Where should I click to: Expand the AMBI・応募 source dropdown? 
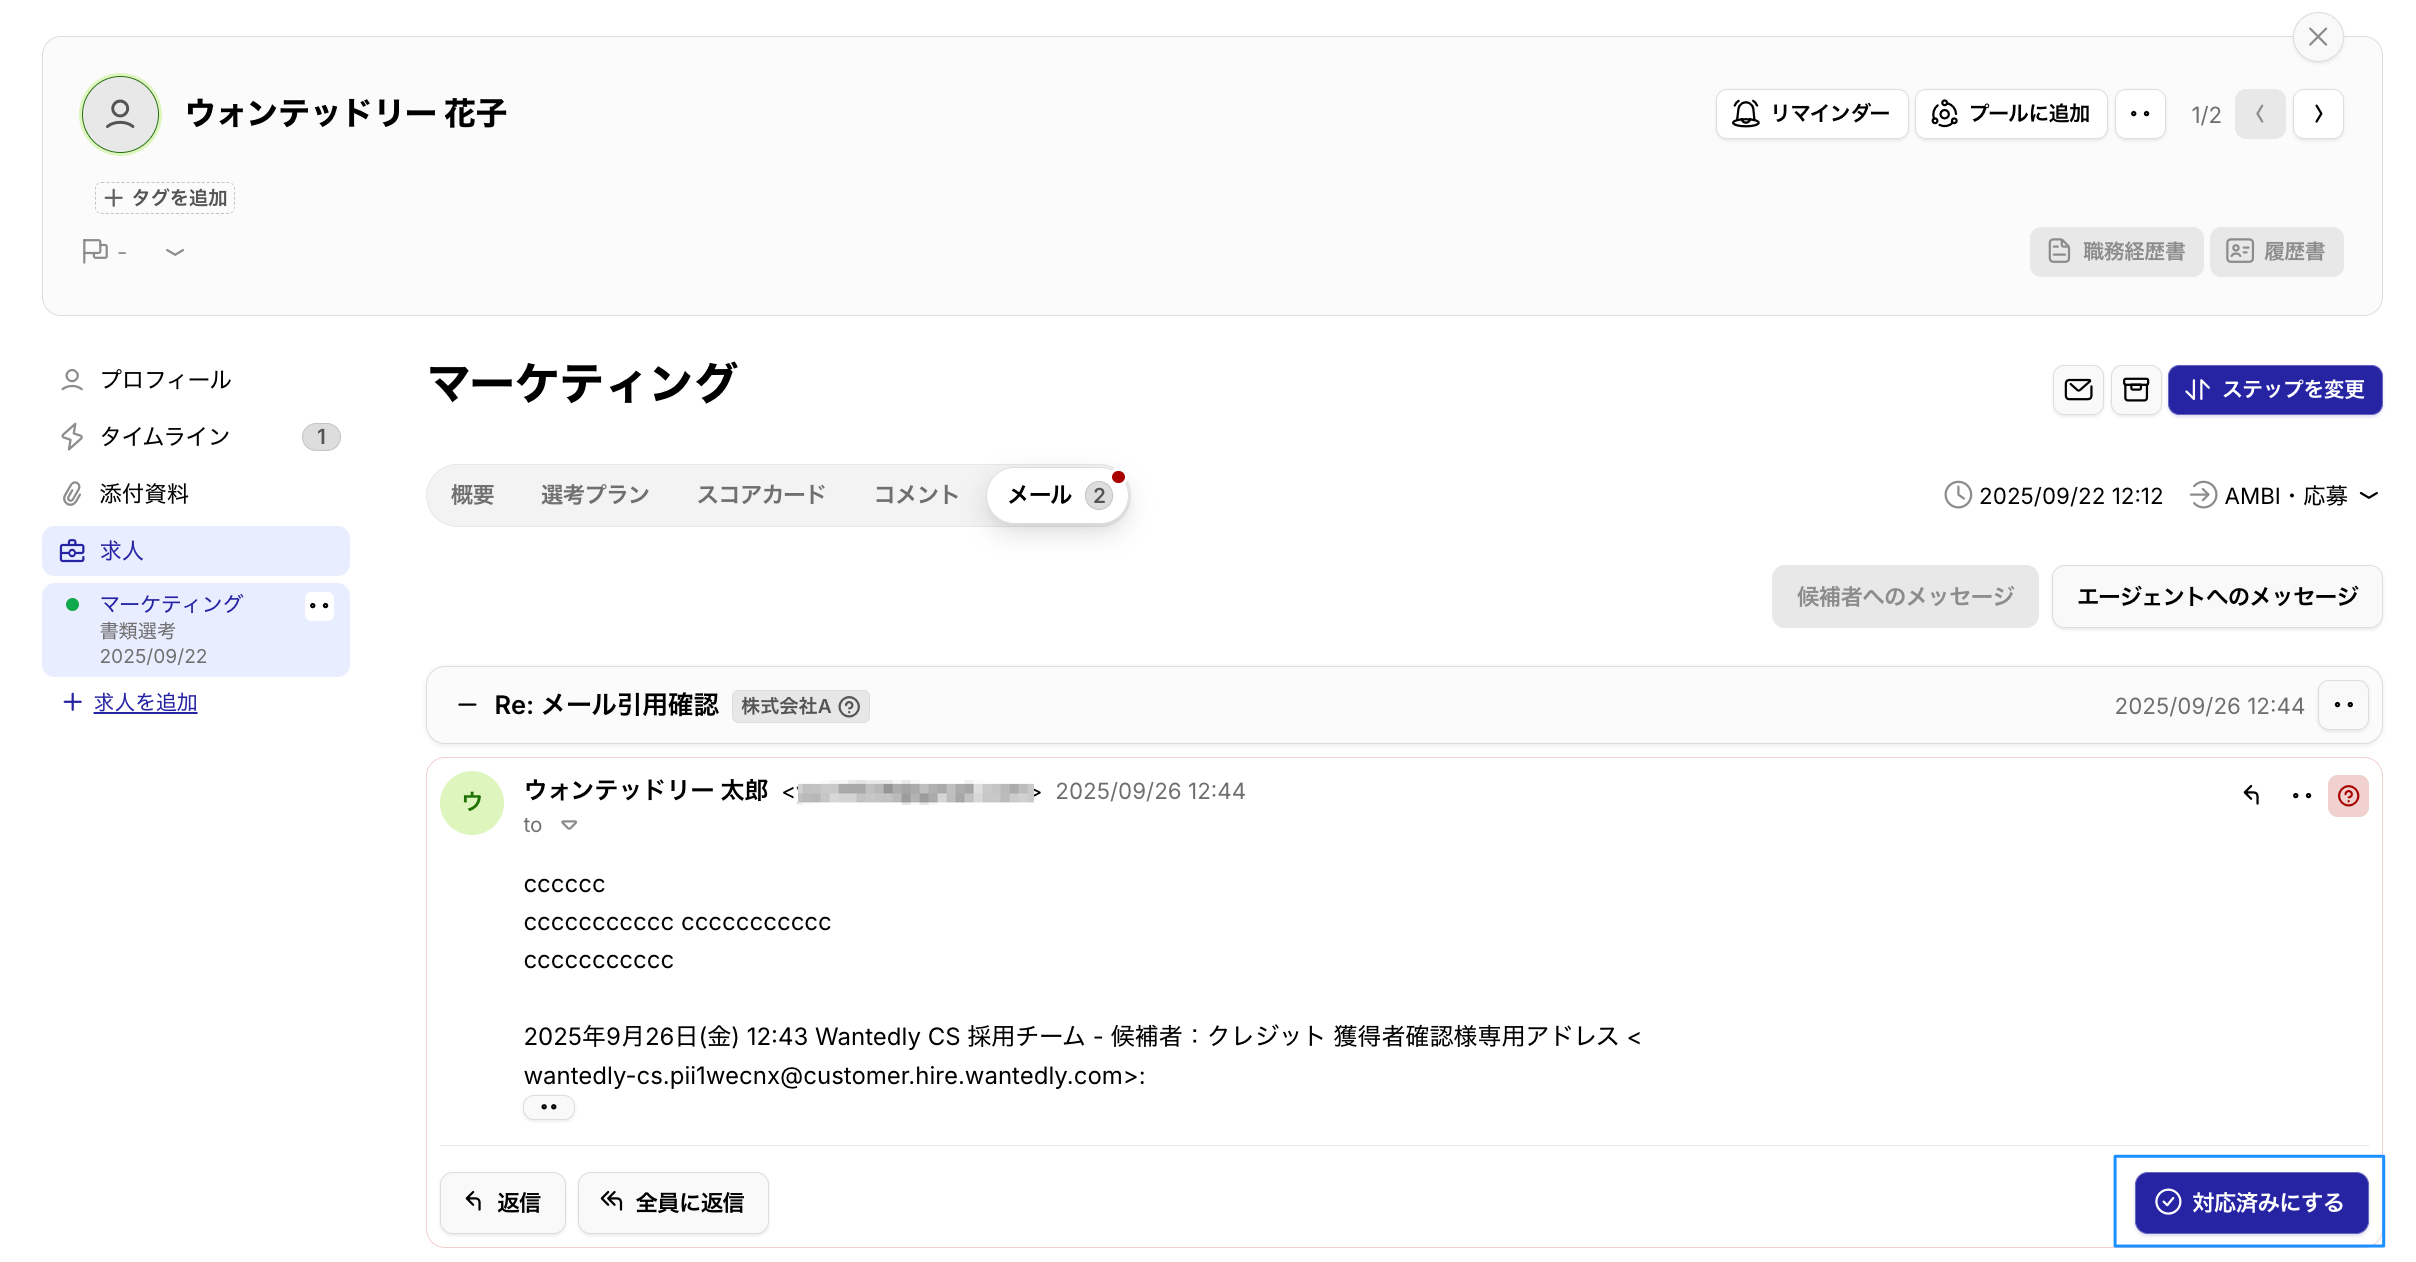(x=2369, y=496)
